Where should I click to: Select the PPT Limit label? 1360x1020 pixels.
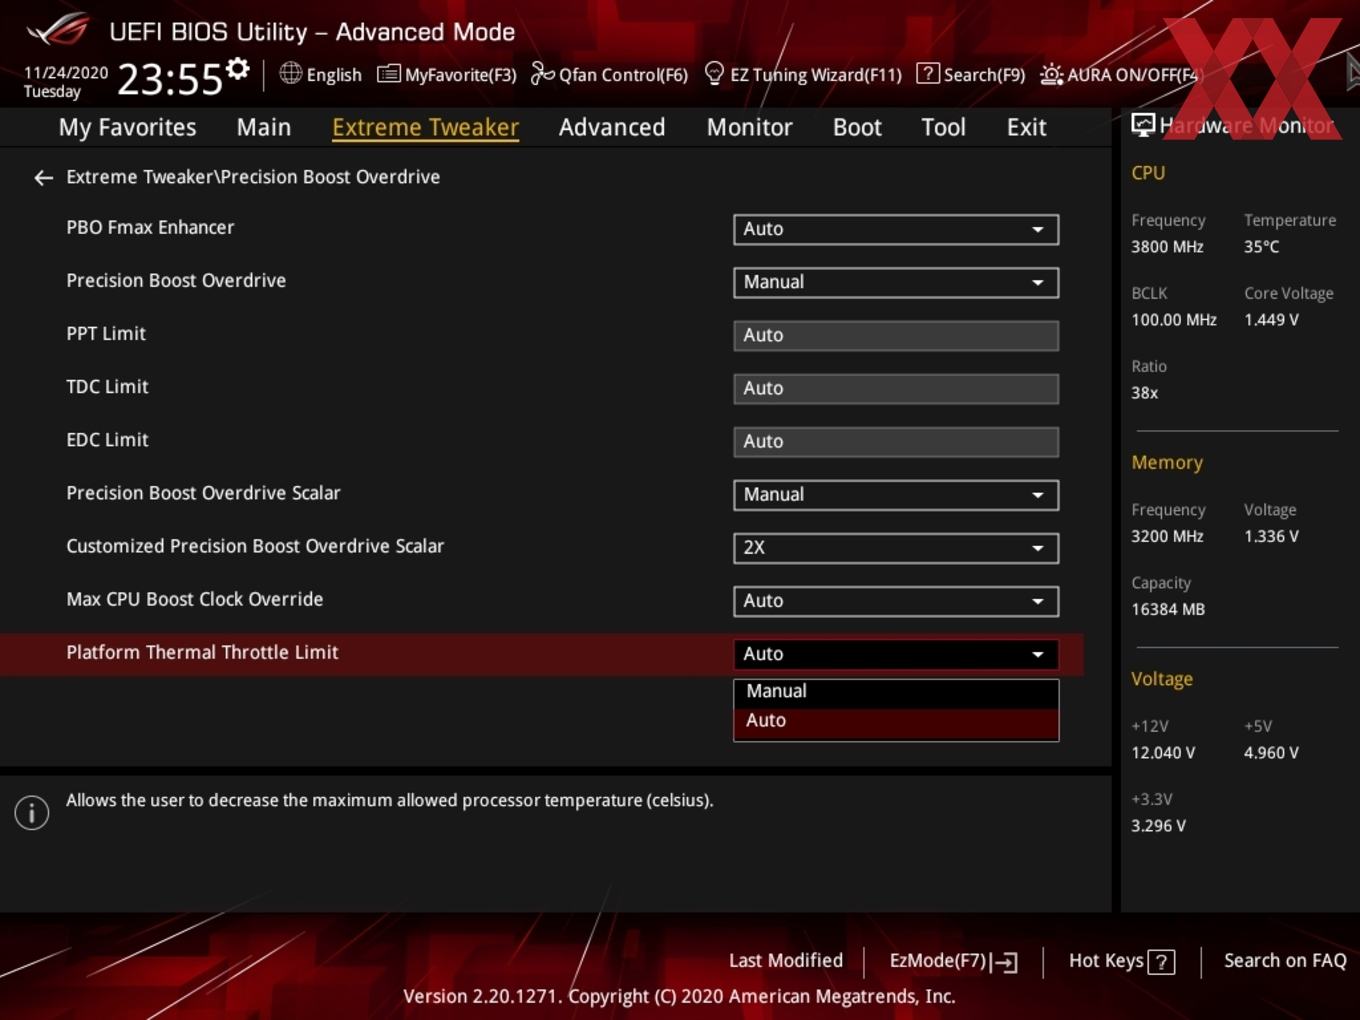[106, 334]
